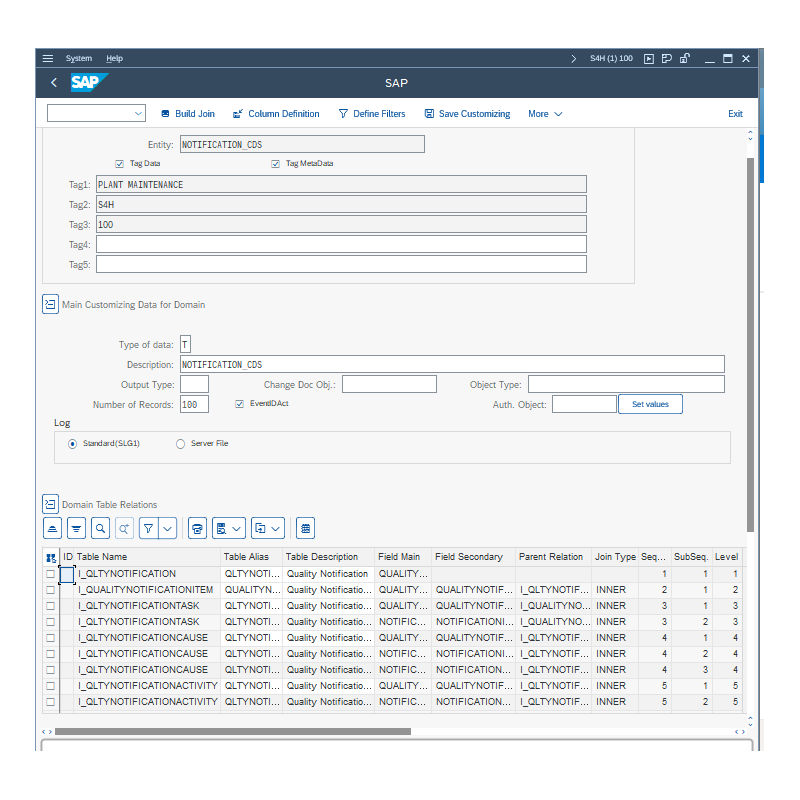The image size is (800, 800).
Task: Select the Sort Ascending icon above the table
Action: (52, 528)
